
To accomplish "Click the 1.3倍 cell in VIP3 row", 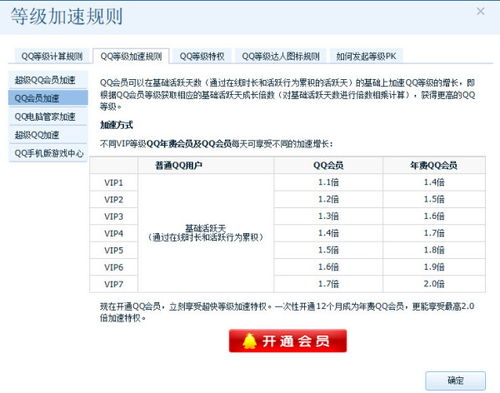I will coord(328,216).
